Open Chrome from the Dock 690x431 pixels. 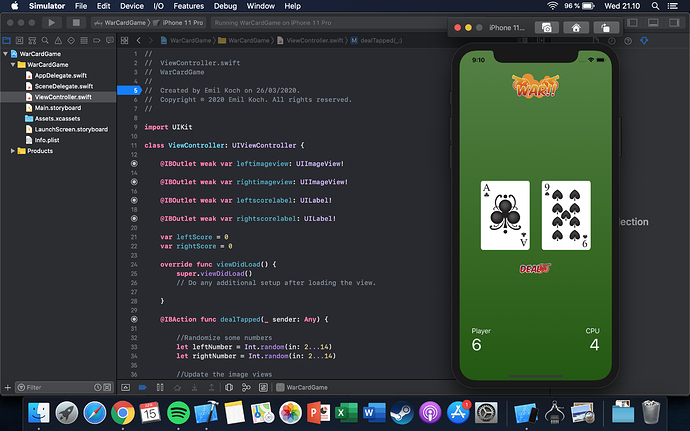tap(123, 411)
